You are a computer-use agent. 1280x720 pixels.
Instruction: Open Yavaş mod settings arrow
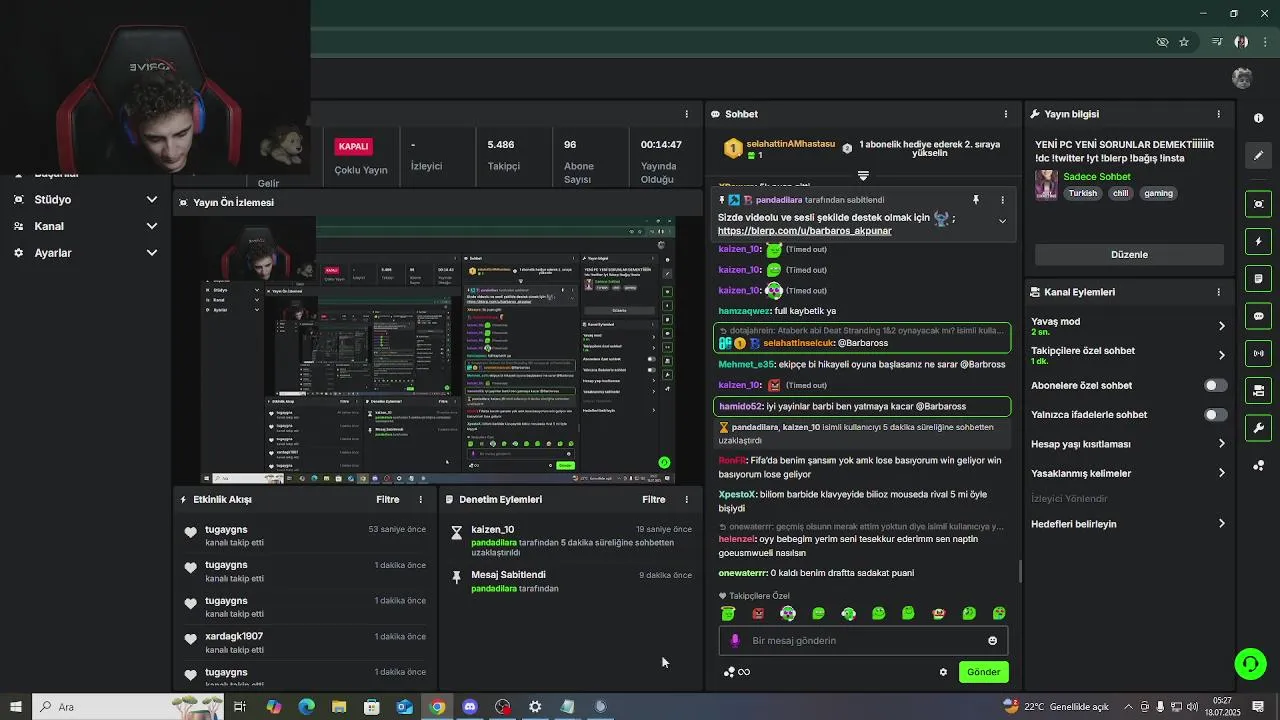pos(1221,326)
